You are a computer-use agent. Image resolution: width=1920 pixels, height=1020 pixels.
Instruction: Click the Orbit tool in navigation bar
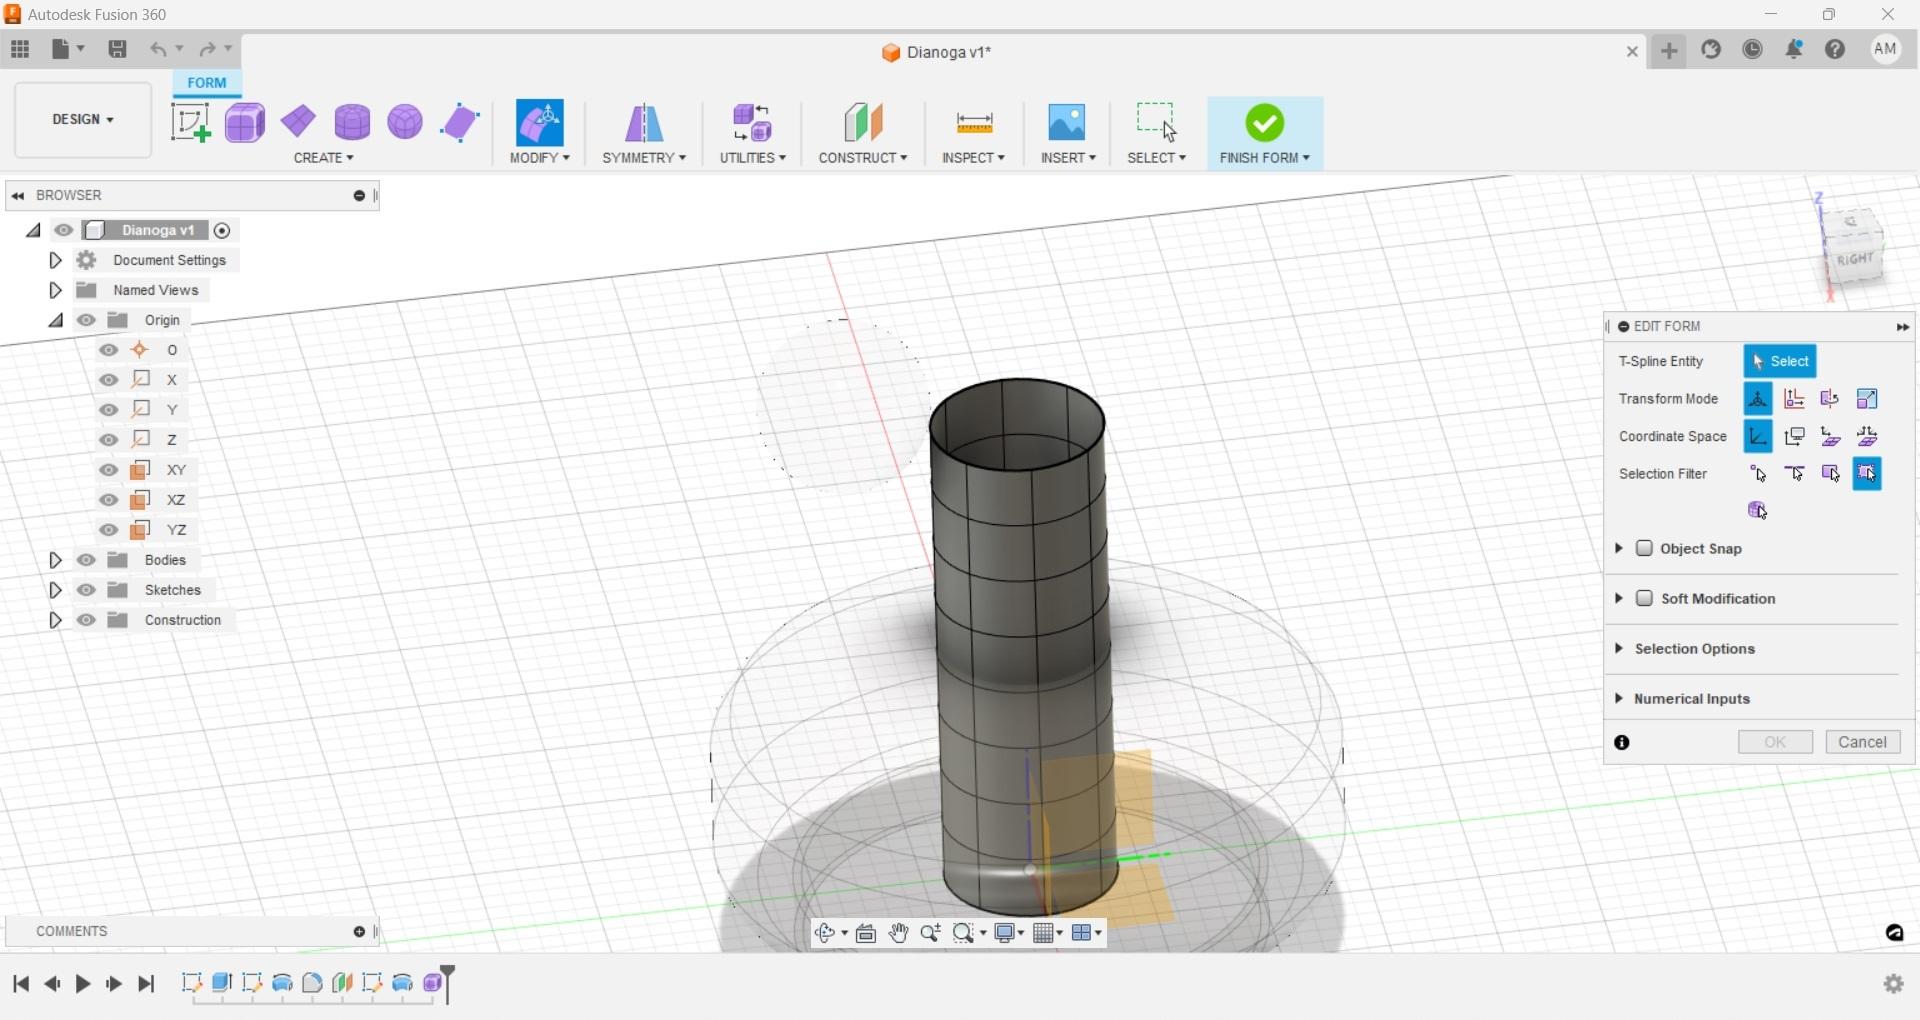826,933
